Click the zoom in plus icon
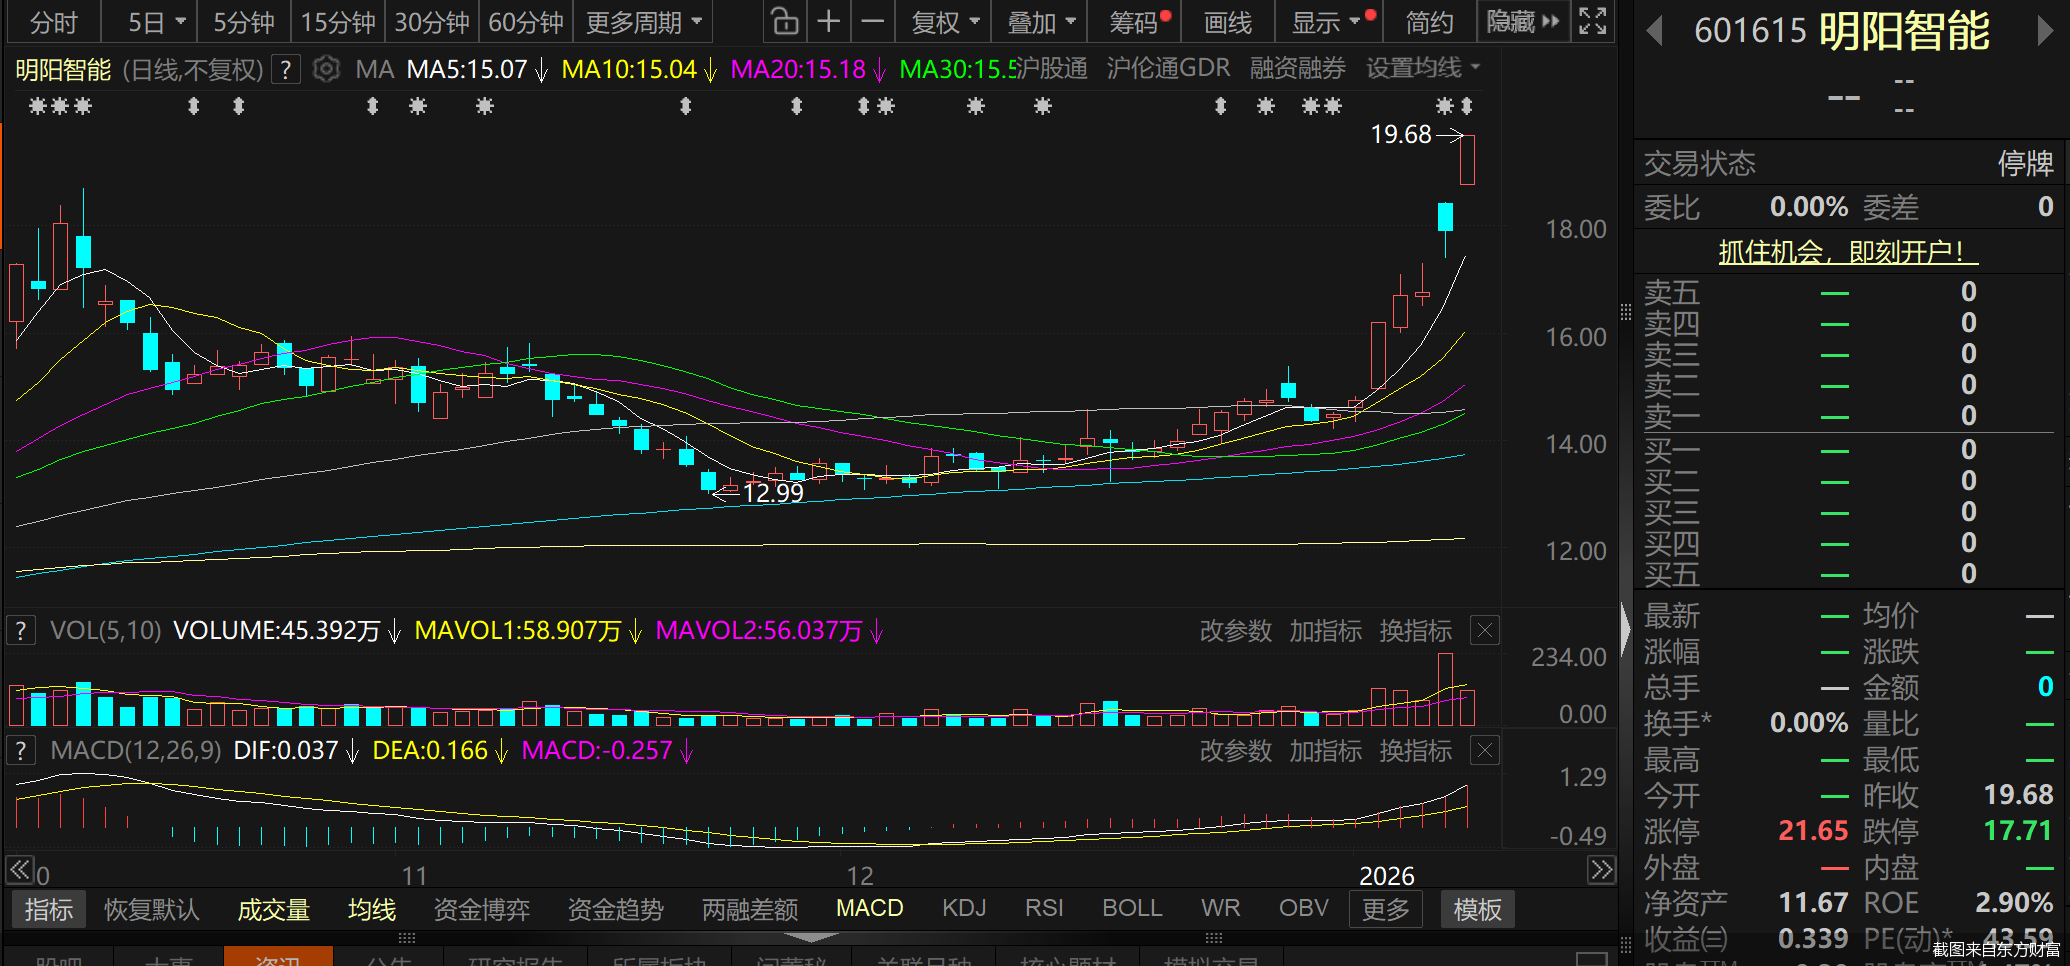 tap(829, 21)
